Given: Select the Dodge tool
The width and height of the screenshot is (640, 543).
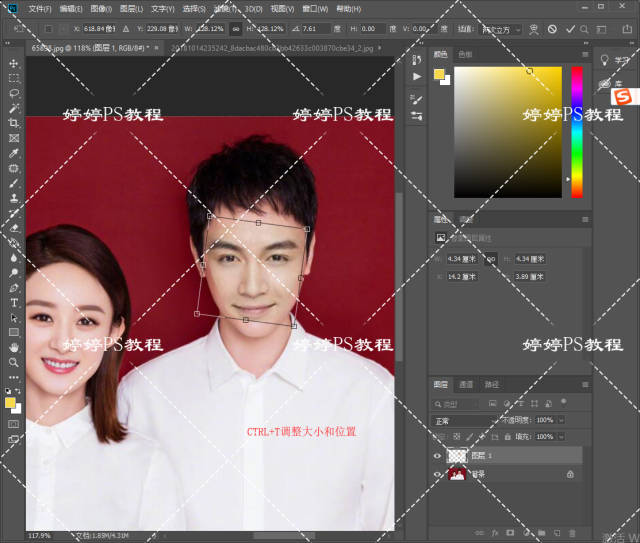Looking at the screenshot, I should pyautogui.click(x=14, y=272).
